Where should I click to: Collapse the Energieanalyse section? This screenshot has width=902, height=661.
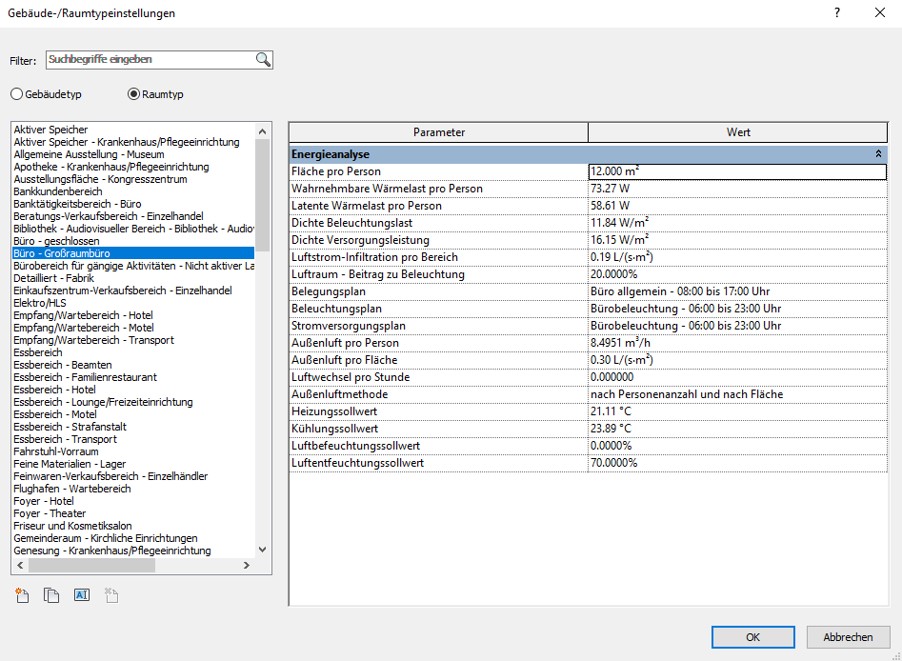point(878,154)
